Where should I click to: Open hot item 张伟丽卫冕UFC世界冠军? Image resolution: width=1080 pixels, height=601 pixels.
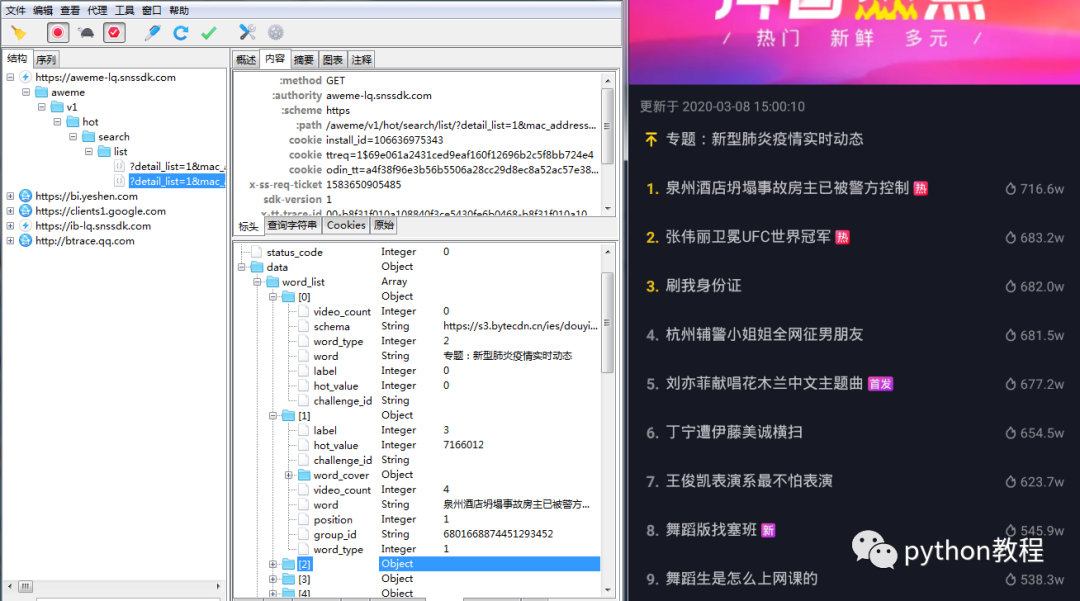pyautogui.click(x=748, y=237)
